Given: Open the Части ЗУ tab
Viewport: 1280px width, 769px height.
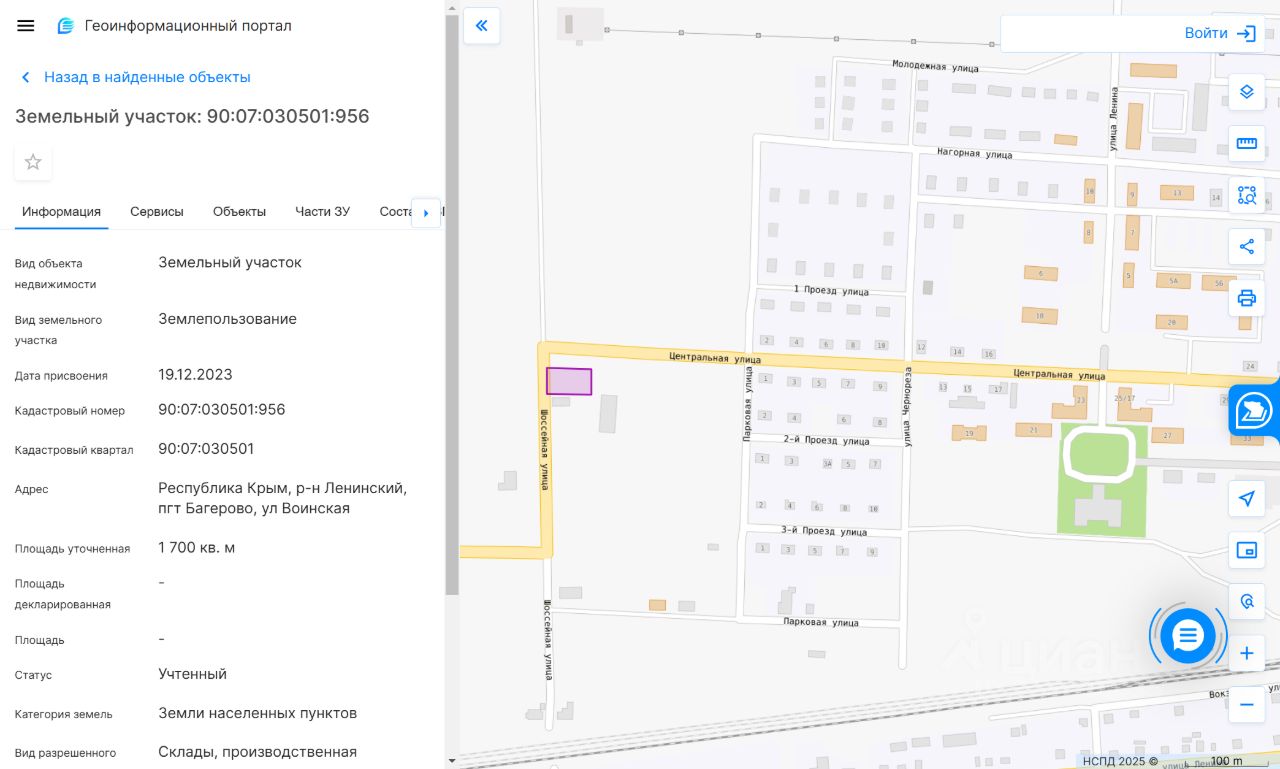Looking at the screenshot, I should [322, 212].
